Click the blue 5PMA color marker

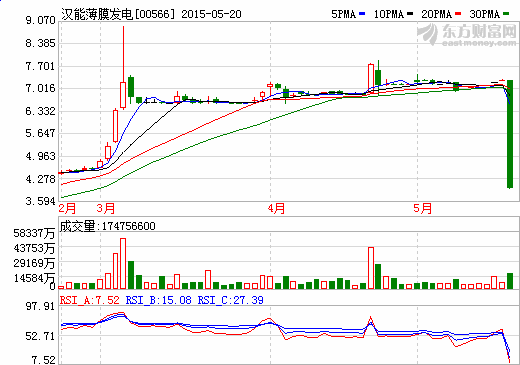coord(362,14)
